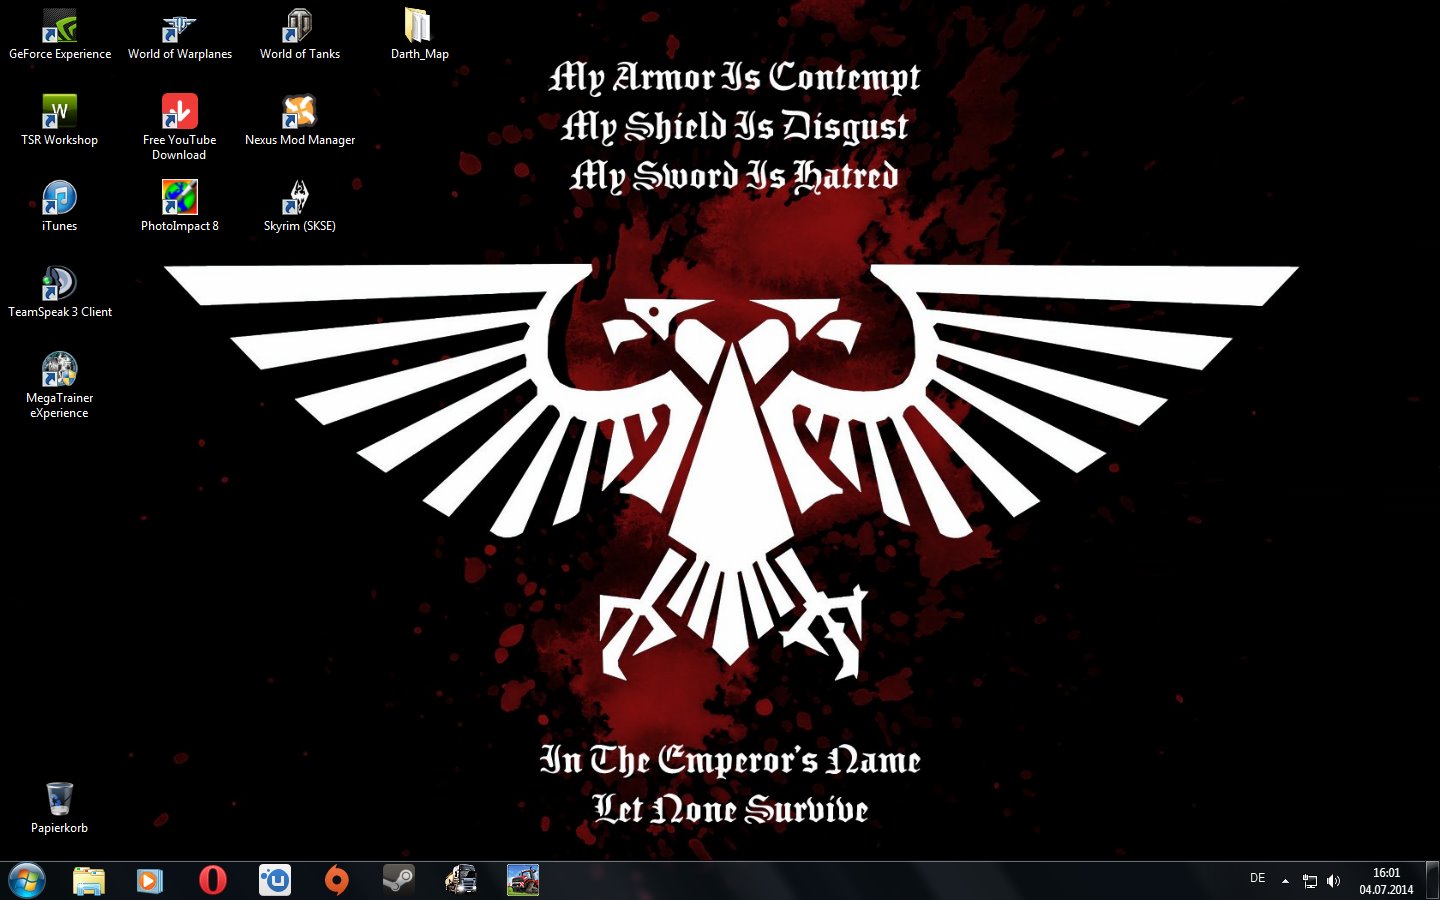
Task: Select the World of Tanks shortcut
Action: (x=299, y=27)
